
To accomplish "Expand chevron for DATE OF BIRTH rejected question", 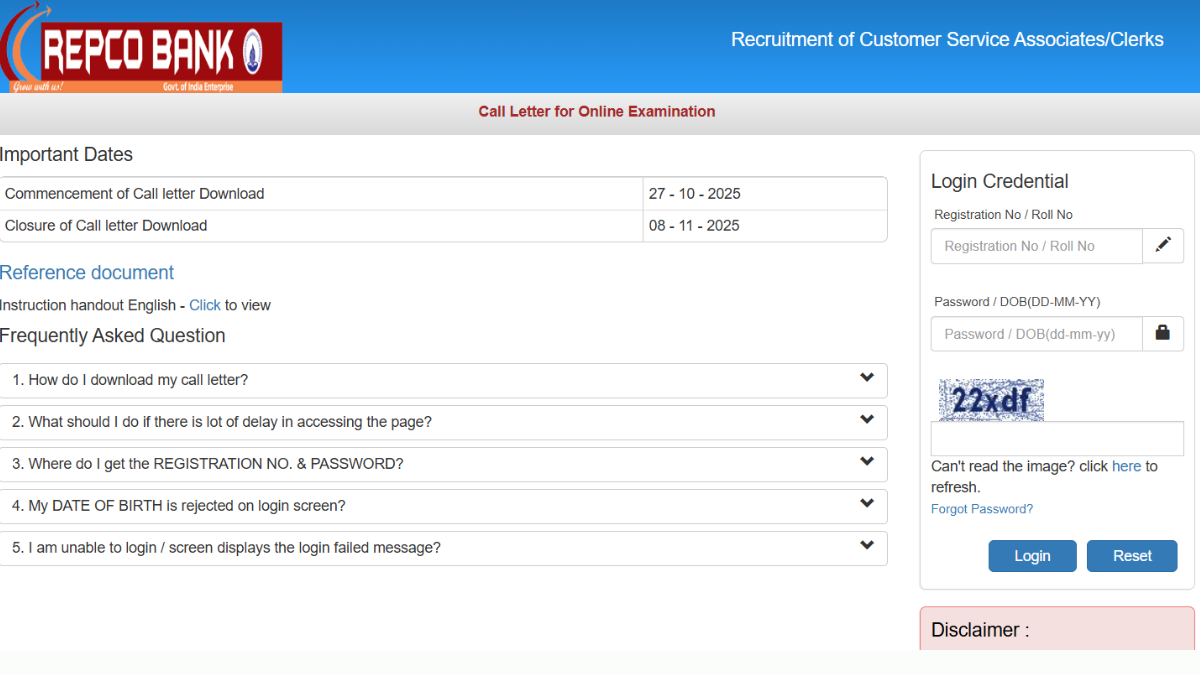I will pyautogui.click(x=866, y=504).
